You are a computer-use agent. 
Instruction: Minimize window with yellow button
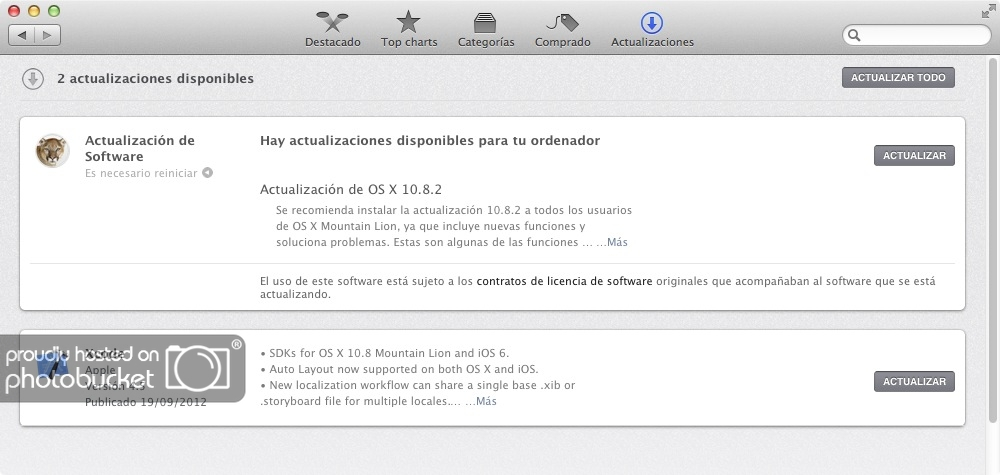tap(34, 11)
